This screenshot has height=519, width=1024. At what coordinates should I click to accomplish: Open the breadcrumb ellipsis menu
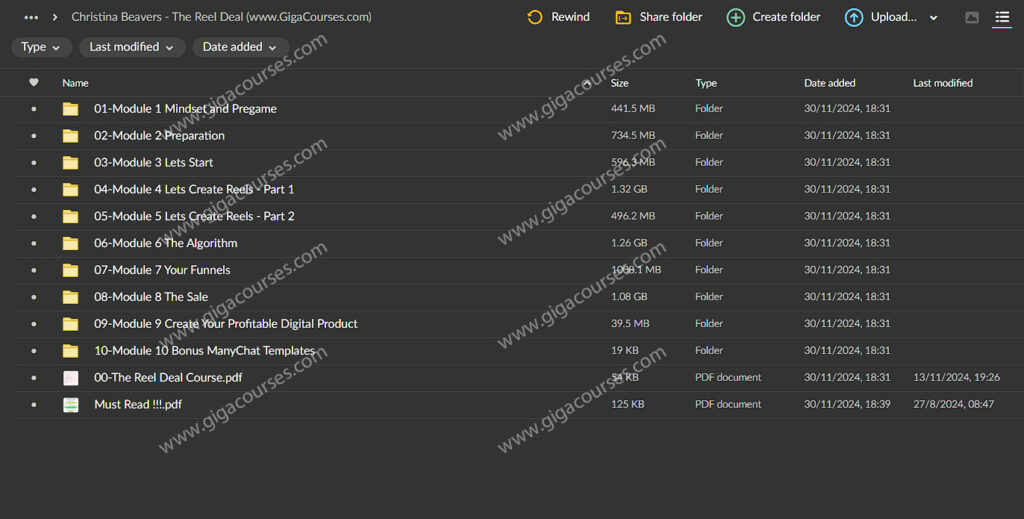(31, 17)
